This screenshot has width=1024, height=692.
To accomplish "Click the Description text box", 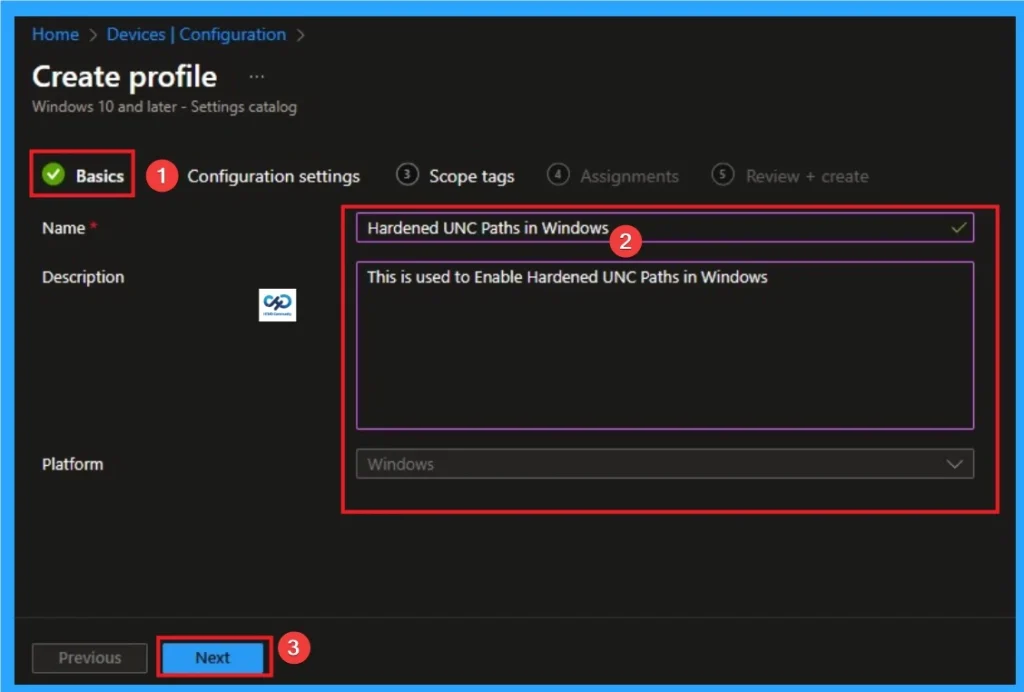I will click(665, 345).
